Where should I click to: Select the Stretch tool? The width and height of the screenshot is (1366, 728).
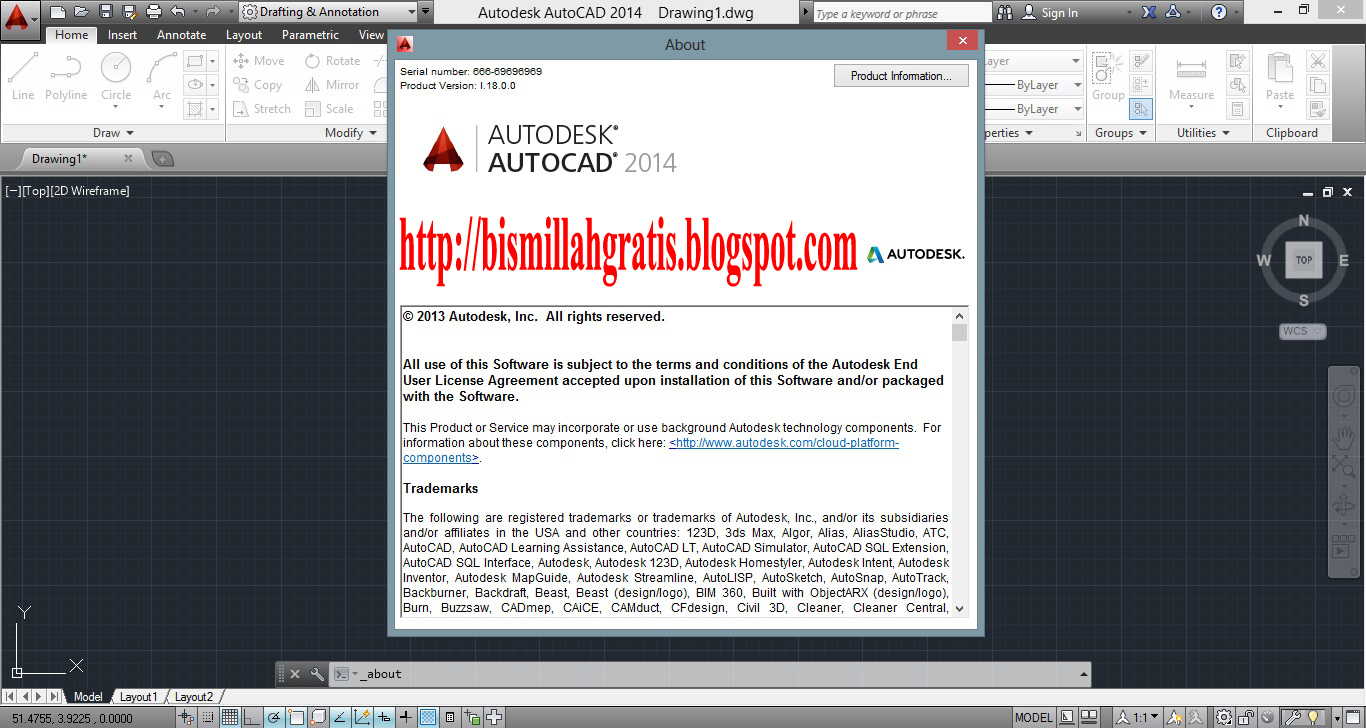[262, 109]
